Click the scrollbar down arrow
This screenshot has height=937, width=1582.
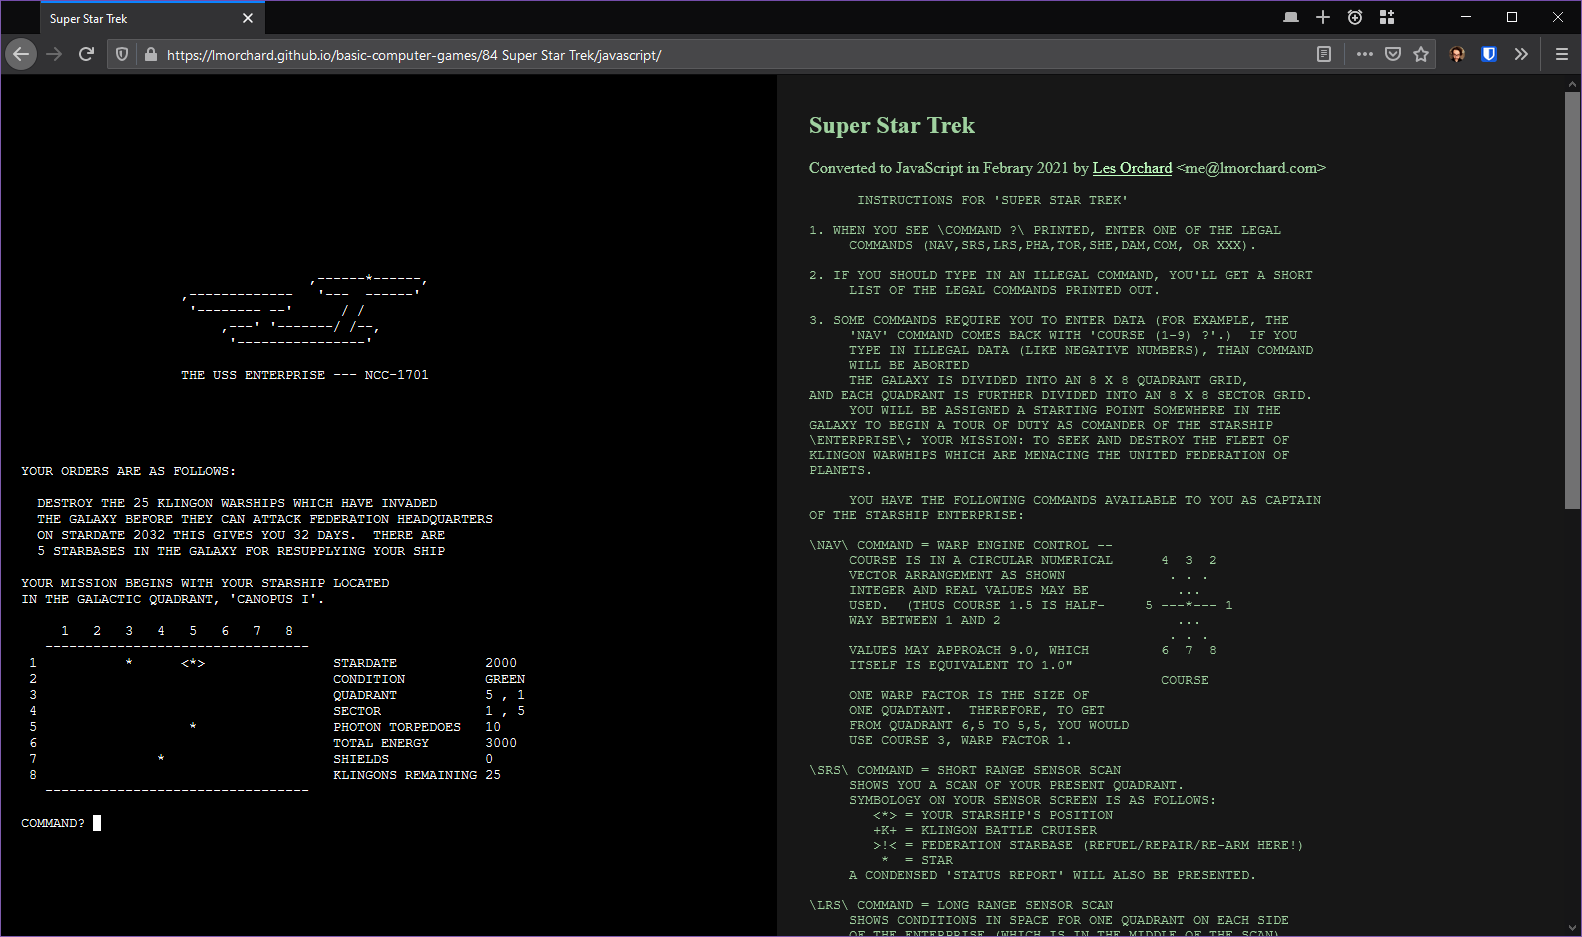[1572, 928]
